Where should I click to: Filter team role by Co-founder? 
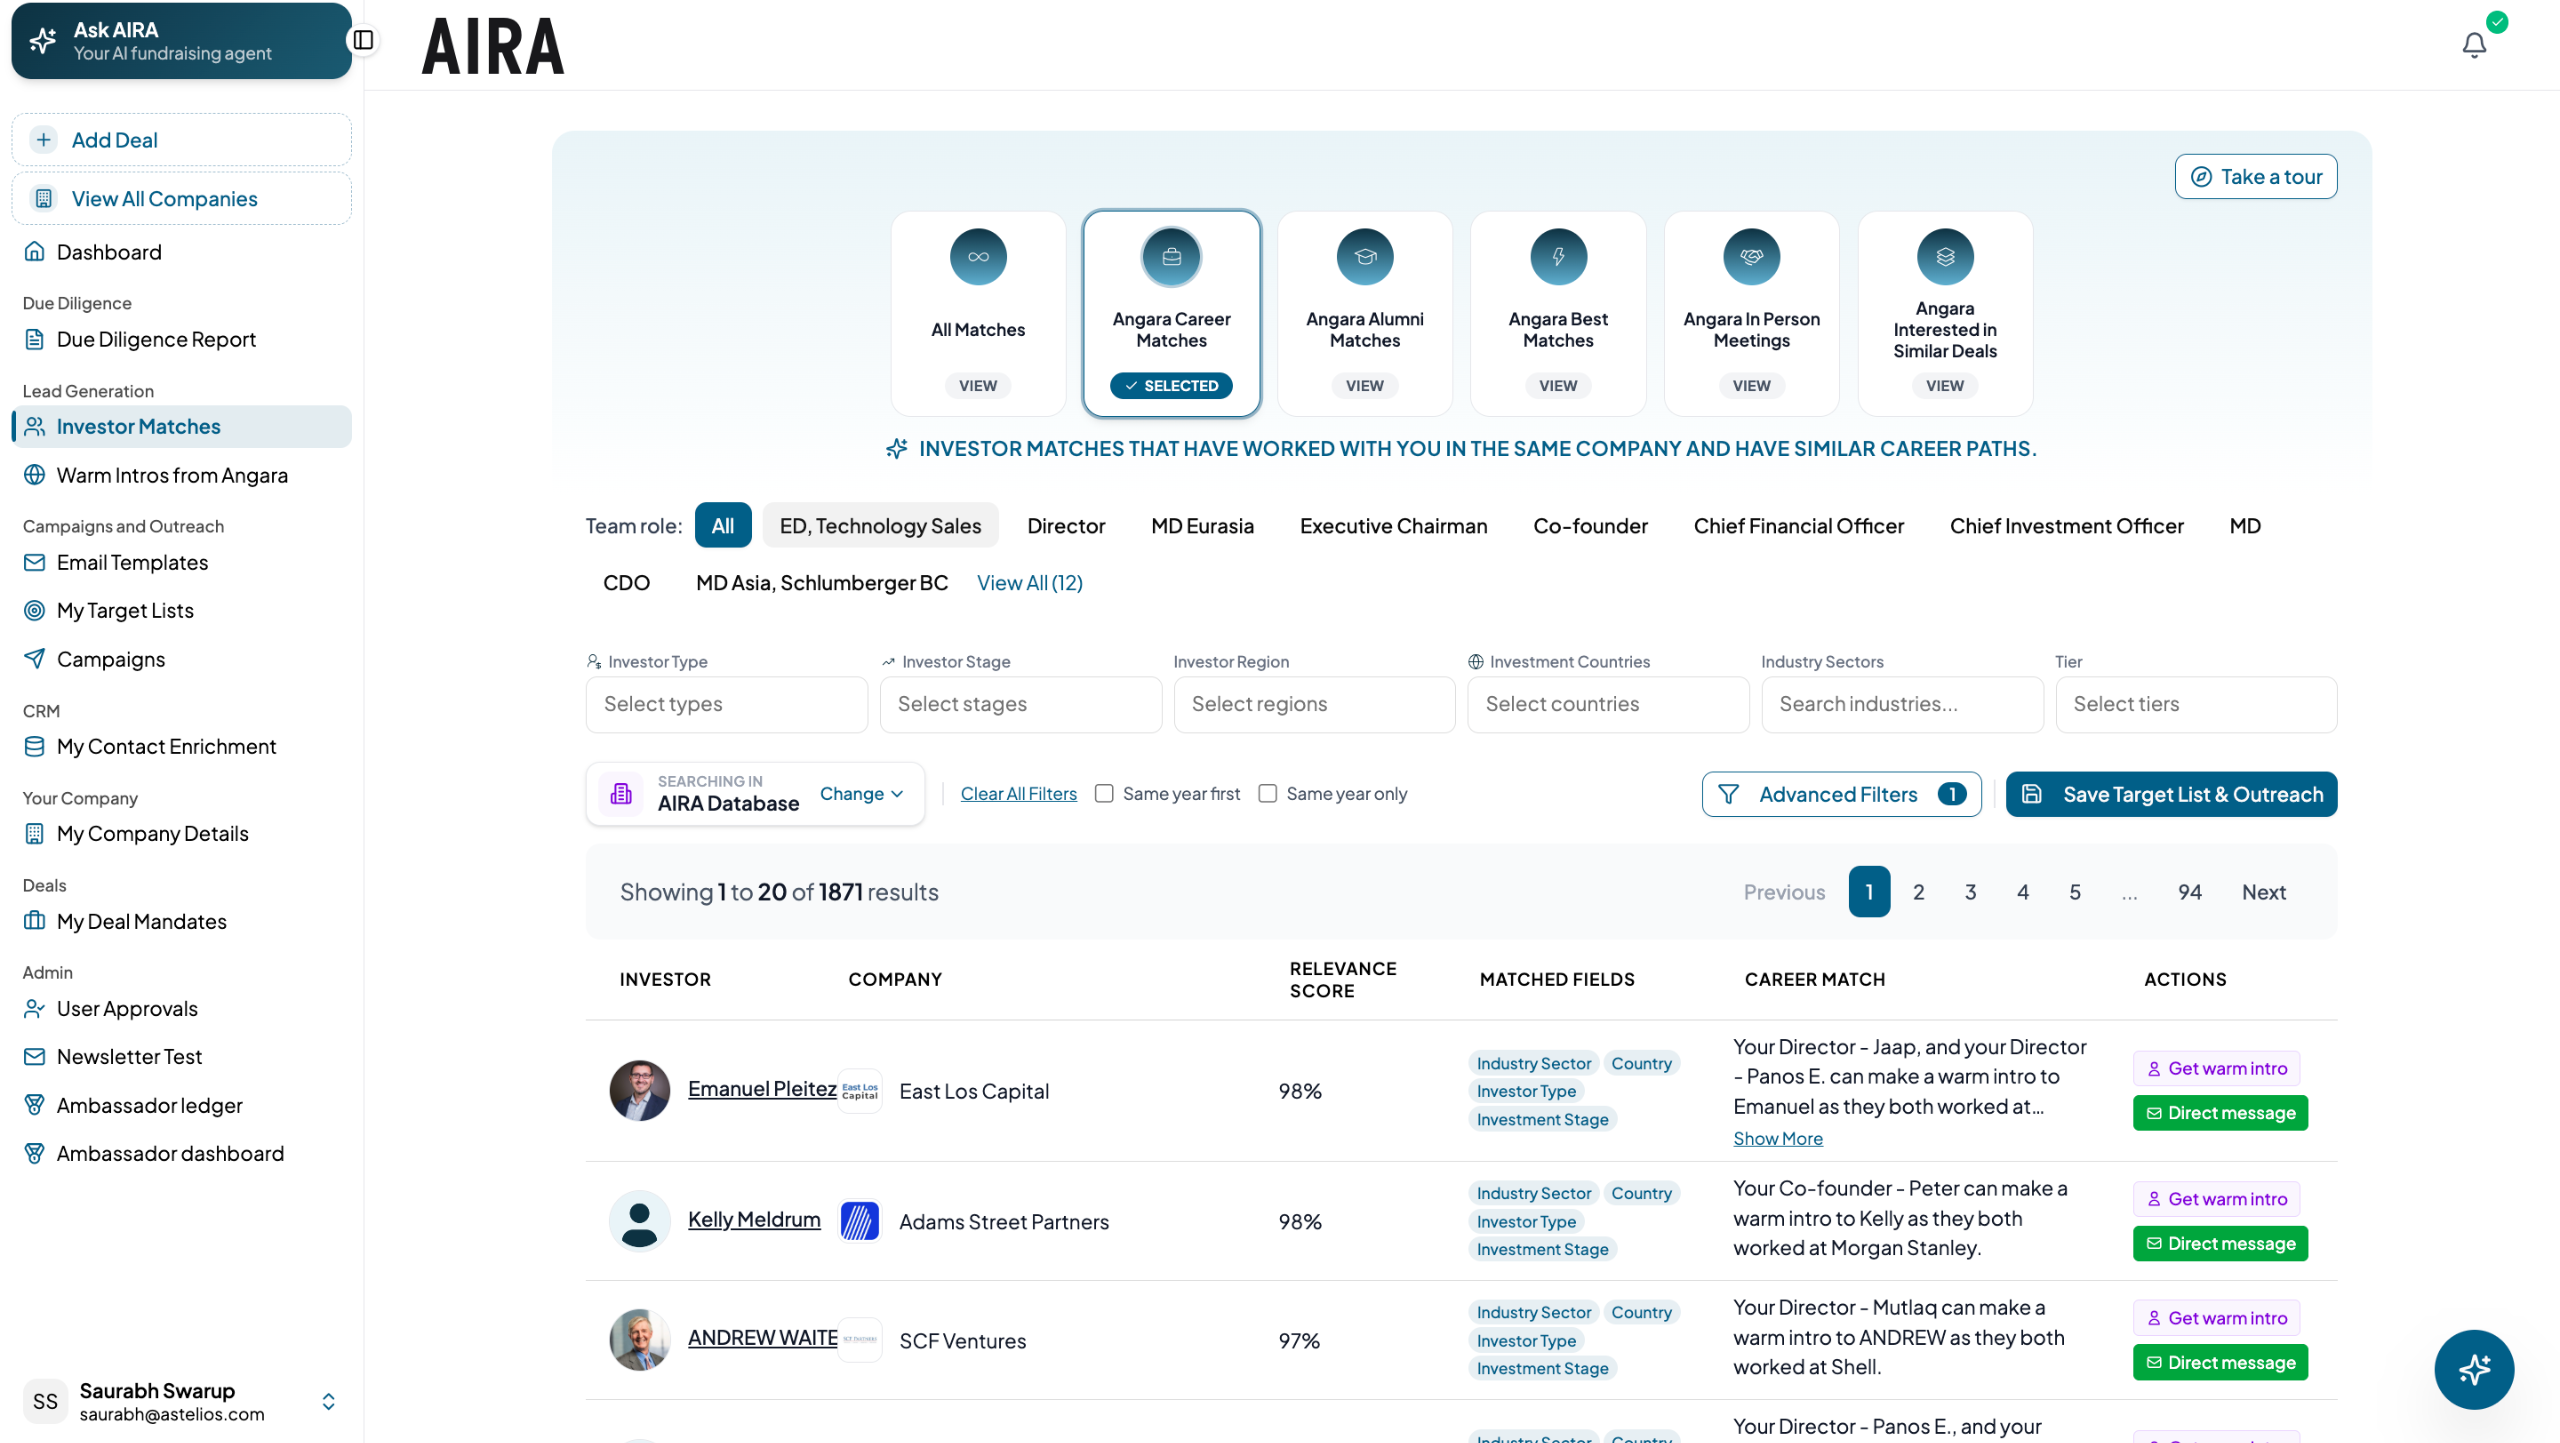(x=1590, y=525)
